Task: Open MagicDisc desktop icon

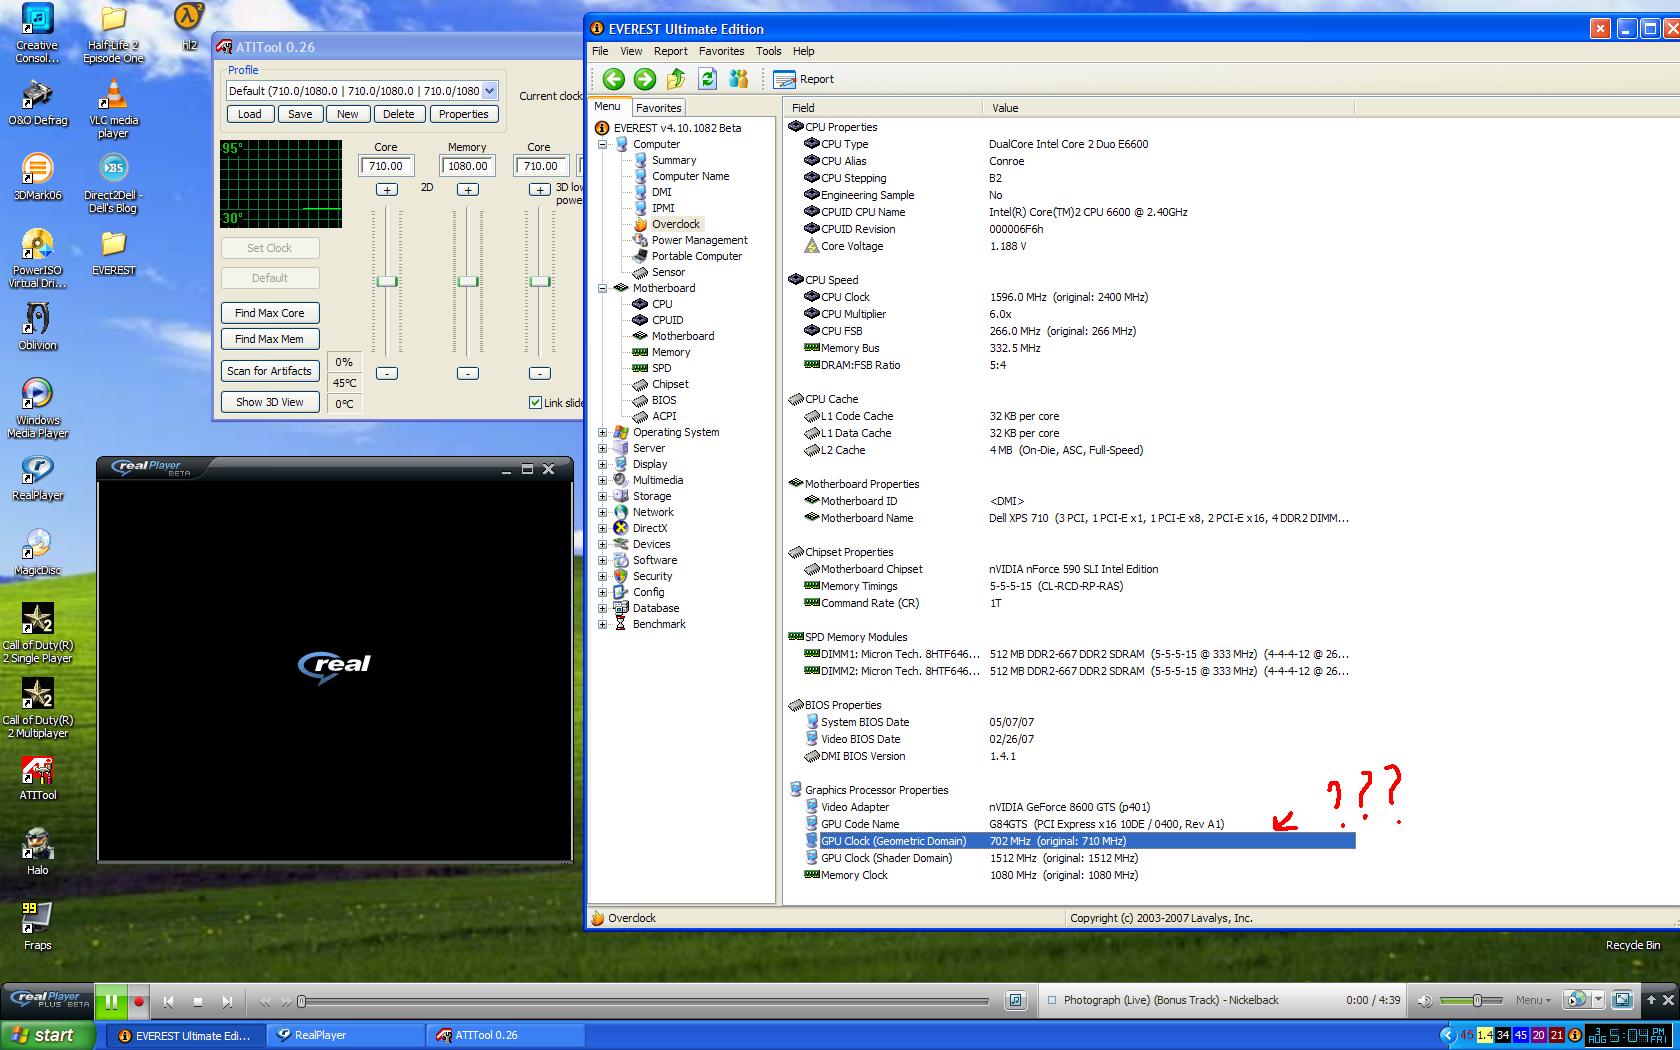Action: click(x=37, y=553)
